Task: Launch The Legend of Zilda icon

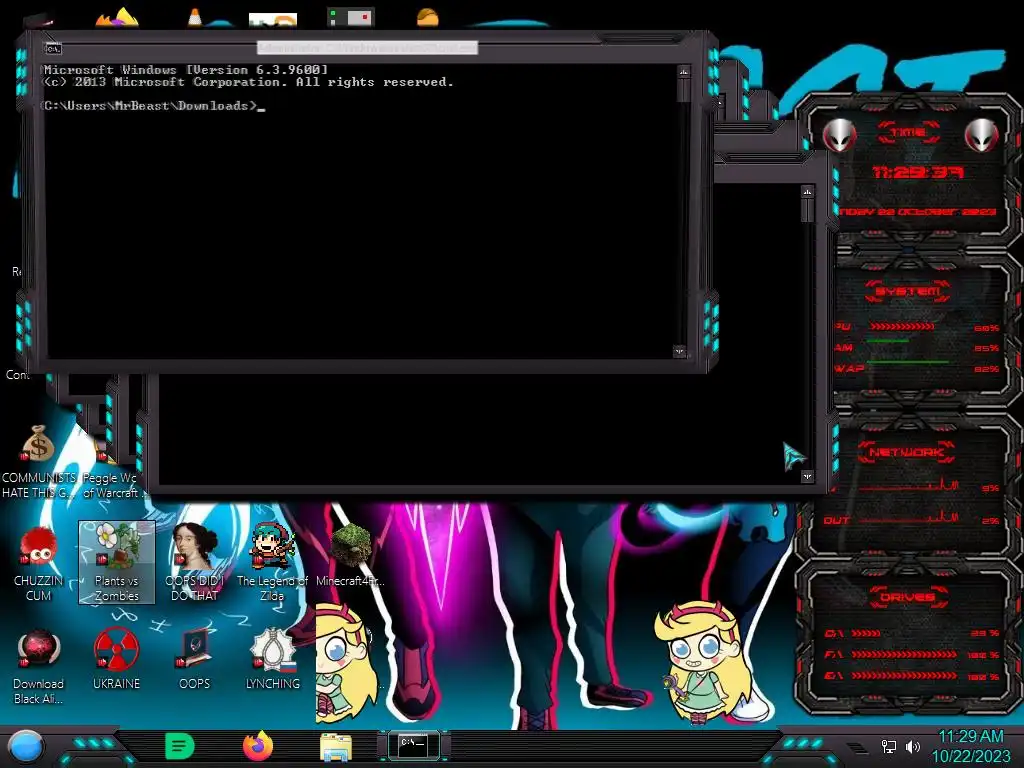Action: point(272,563)
